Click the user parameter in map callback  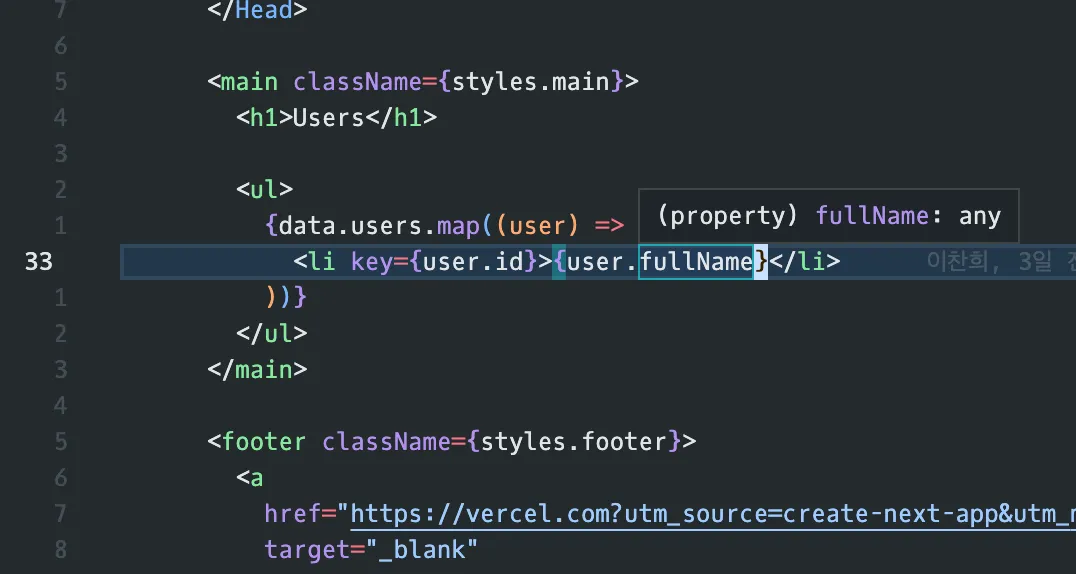[530, 226]
